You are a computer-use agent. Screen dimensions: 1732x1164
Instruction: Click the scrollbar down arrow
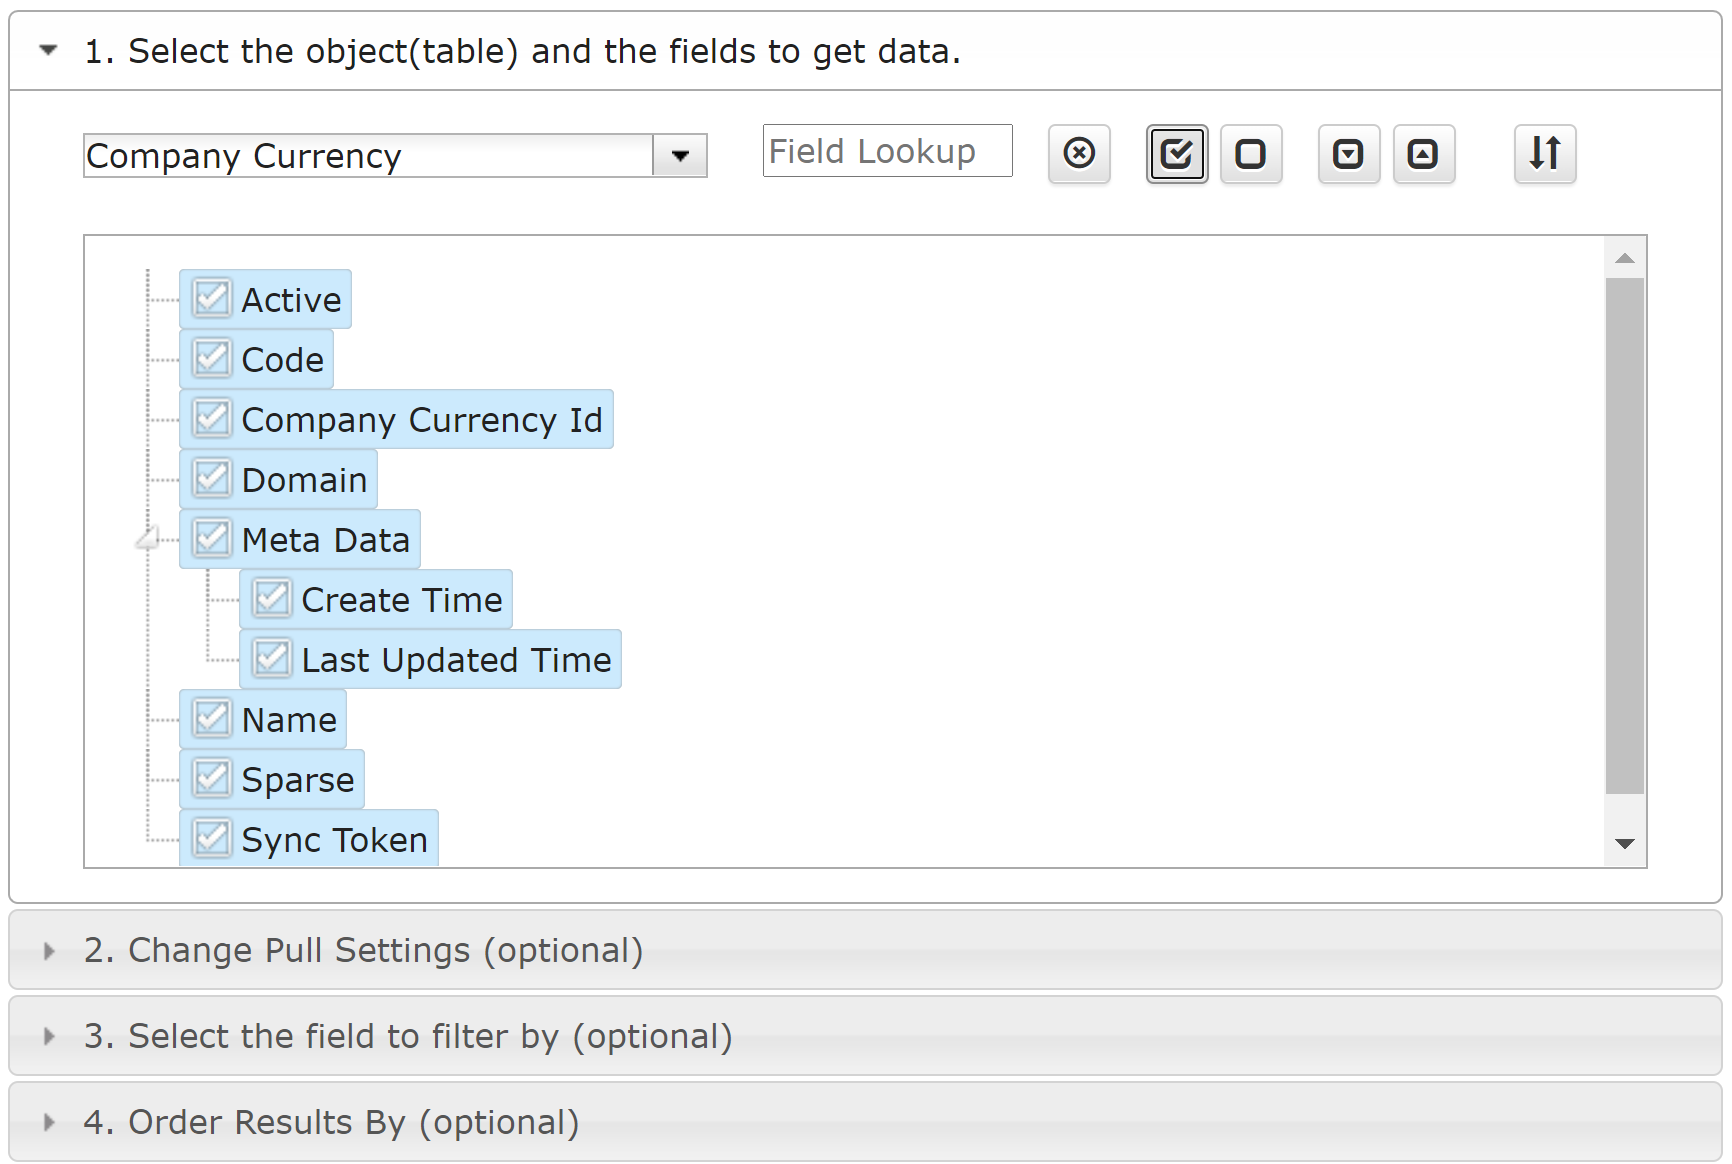[x=1626, y=843]
